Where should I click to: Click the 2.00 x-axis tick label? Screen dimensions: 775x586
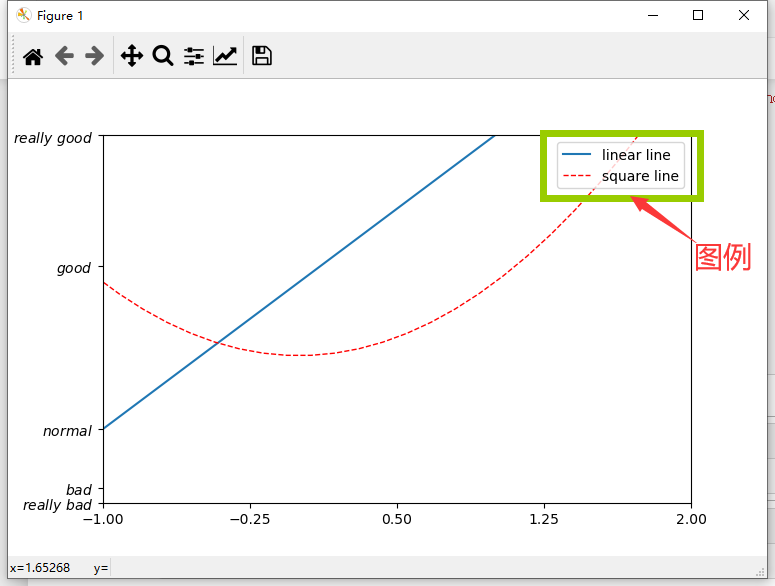coord(691,519)
